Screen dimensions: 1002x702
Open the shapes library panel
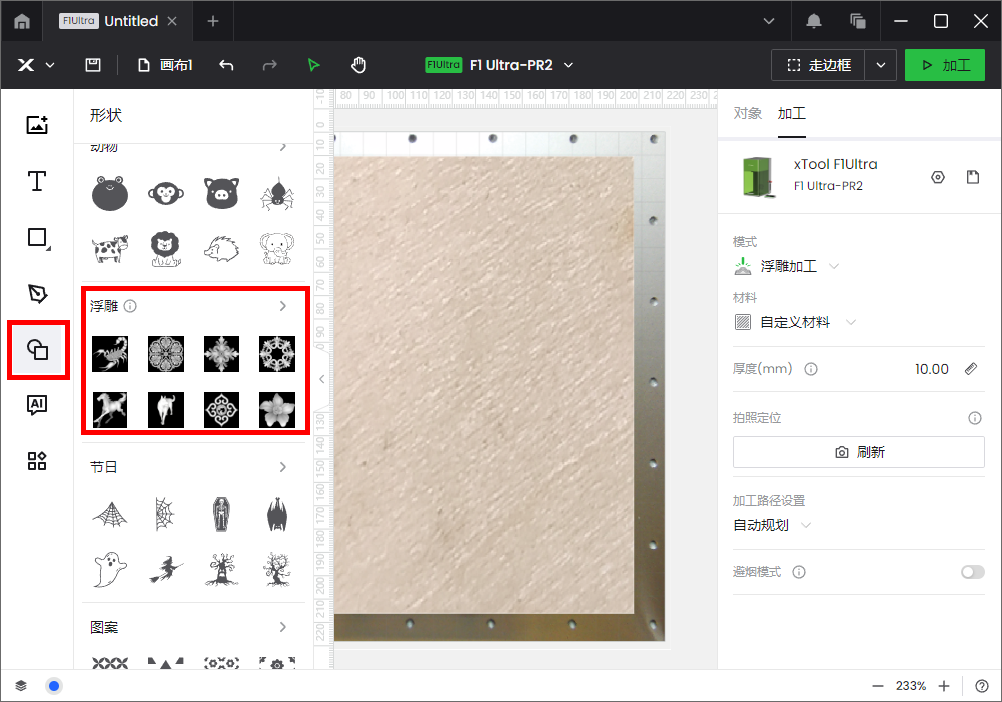(38, 349)
